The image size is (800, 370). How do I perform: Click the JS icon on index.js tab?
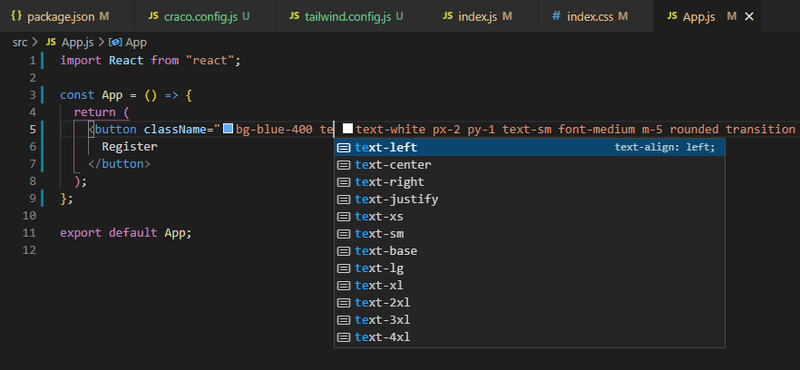click(x=447, y=16)
